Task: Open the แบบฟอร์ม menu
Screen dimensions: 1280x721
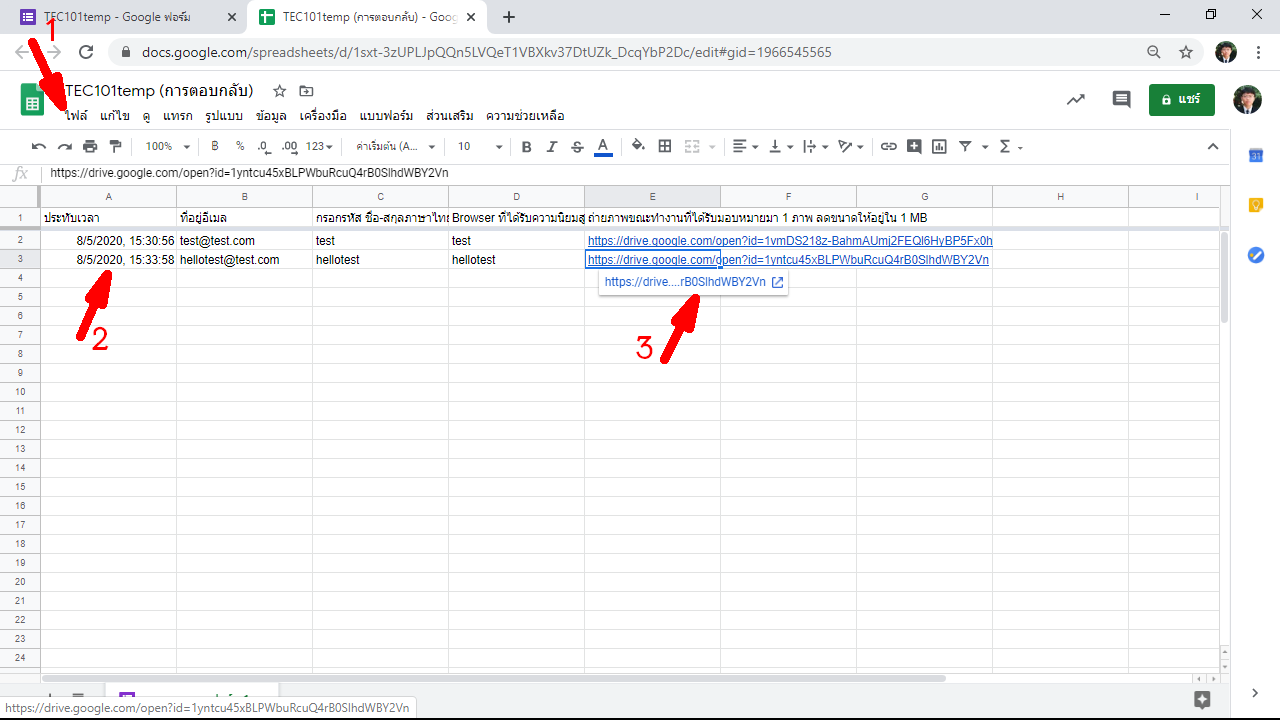Action: (386, 116)
